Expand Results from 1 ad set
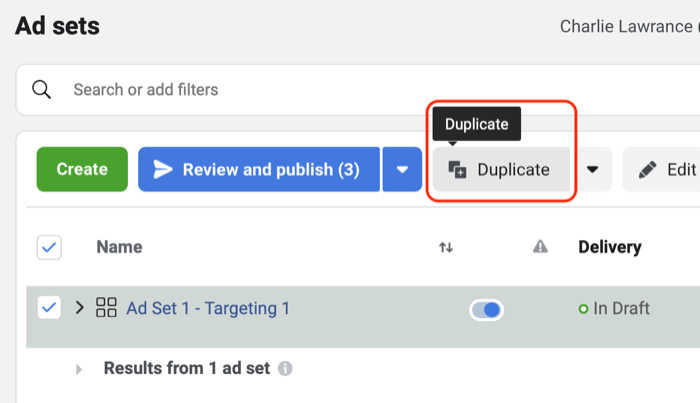 79,369
